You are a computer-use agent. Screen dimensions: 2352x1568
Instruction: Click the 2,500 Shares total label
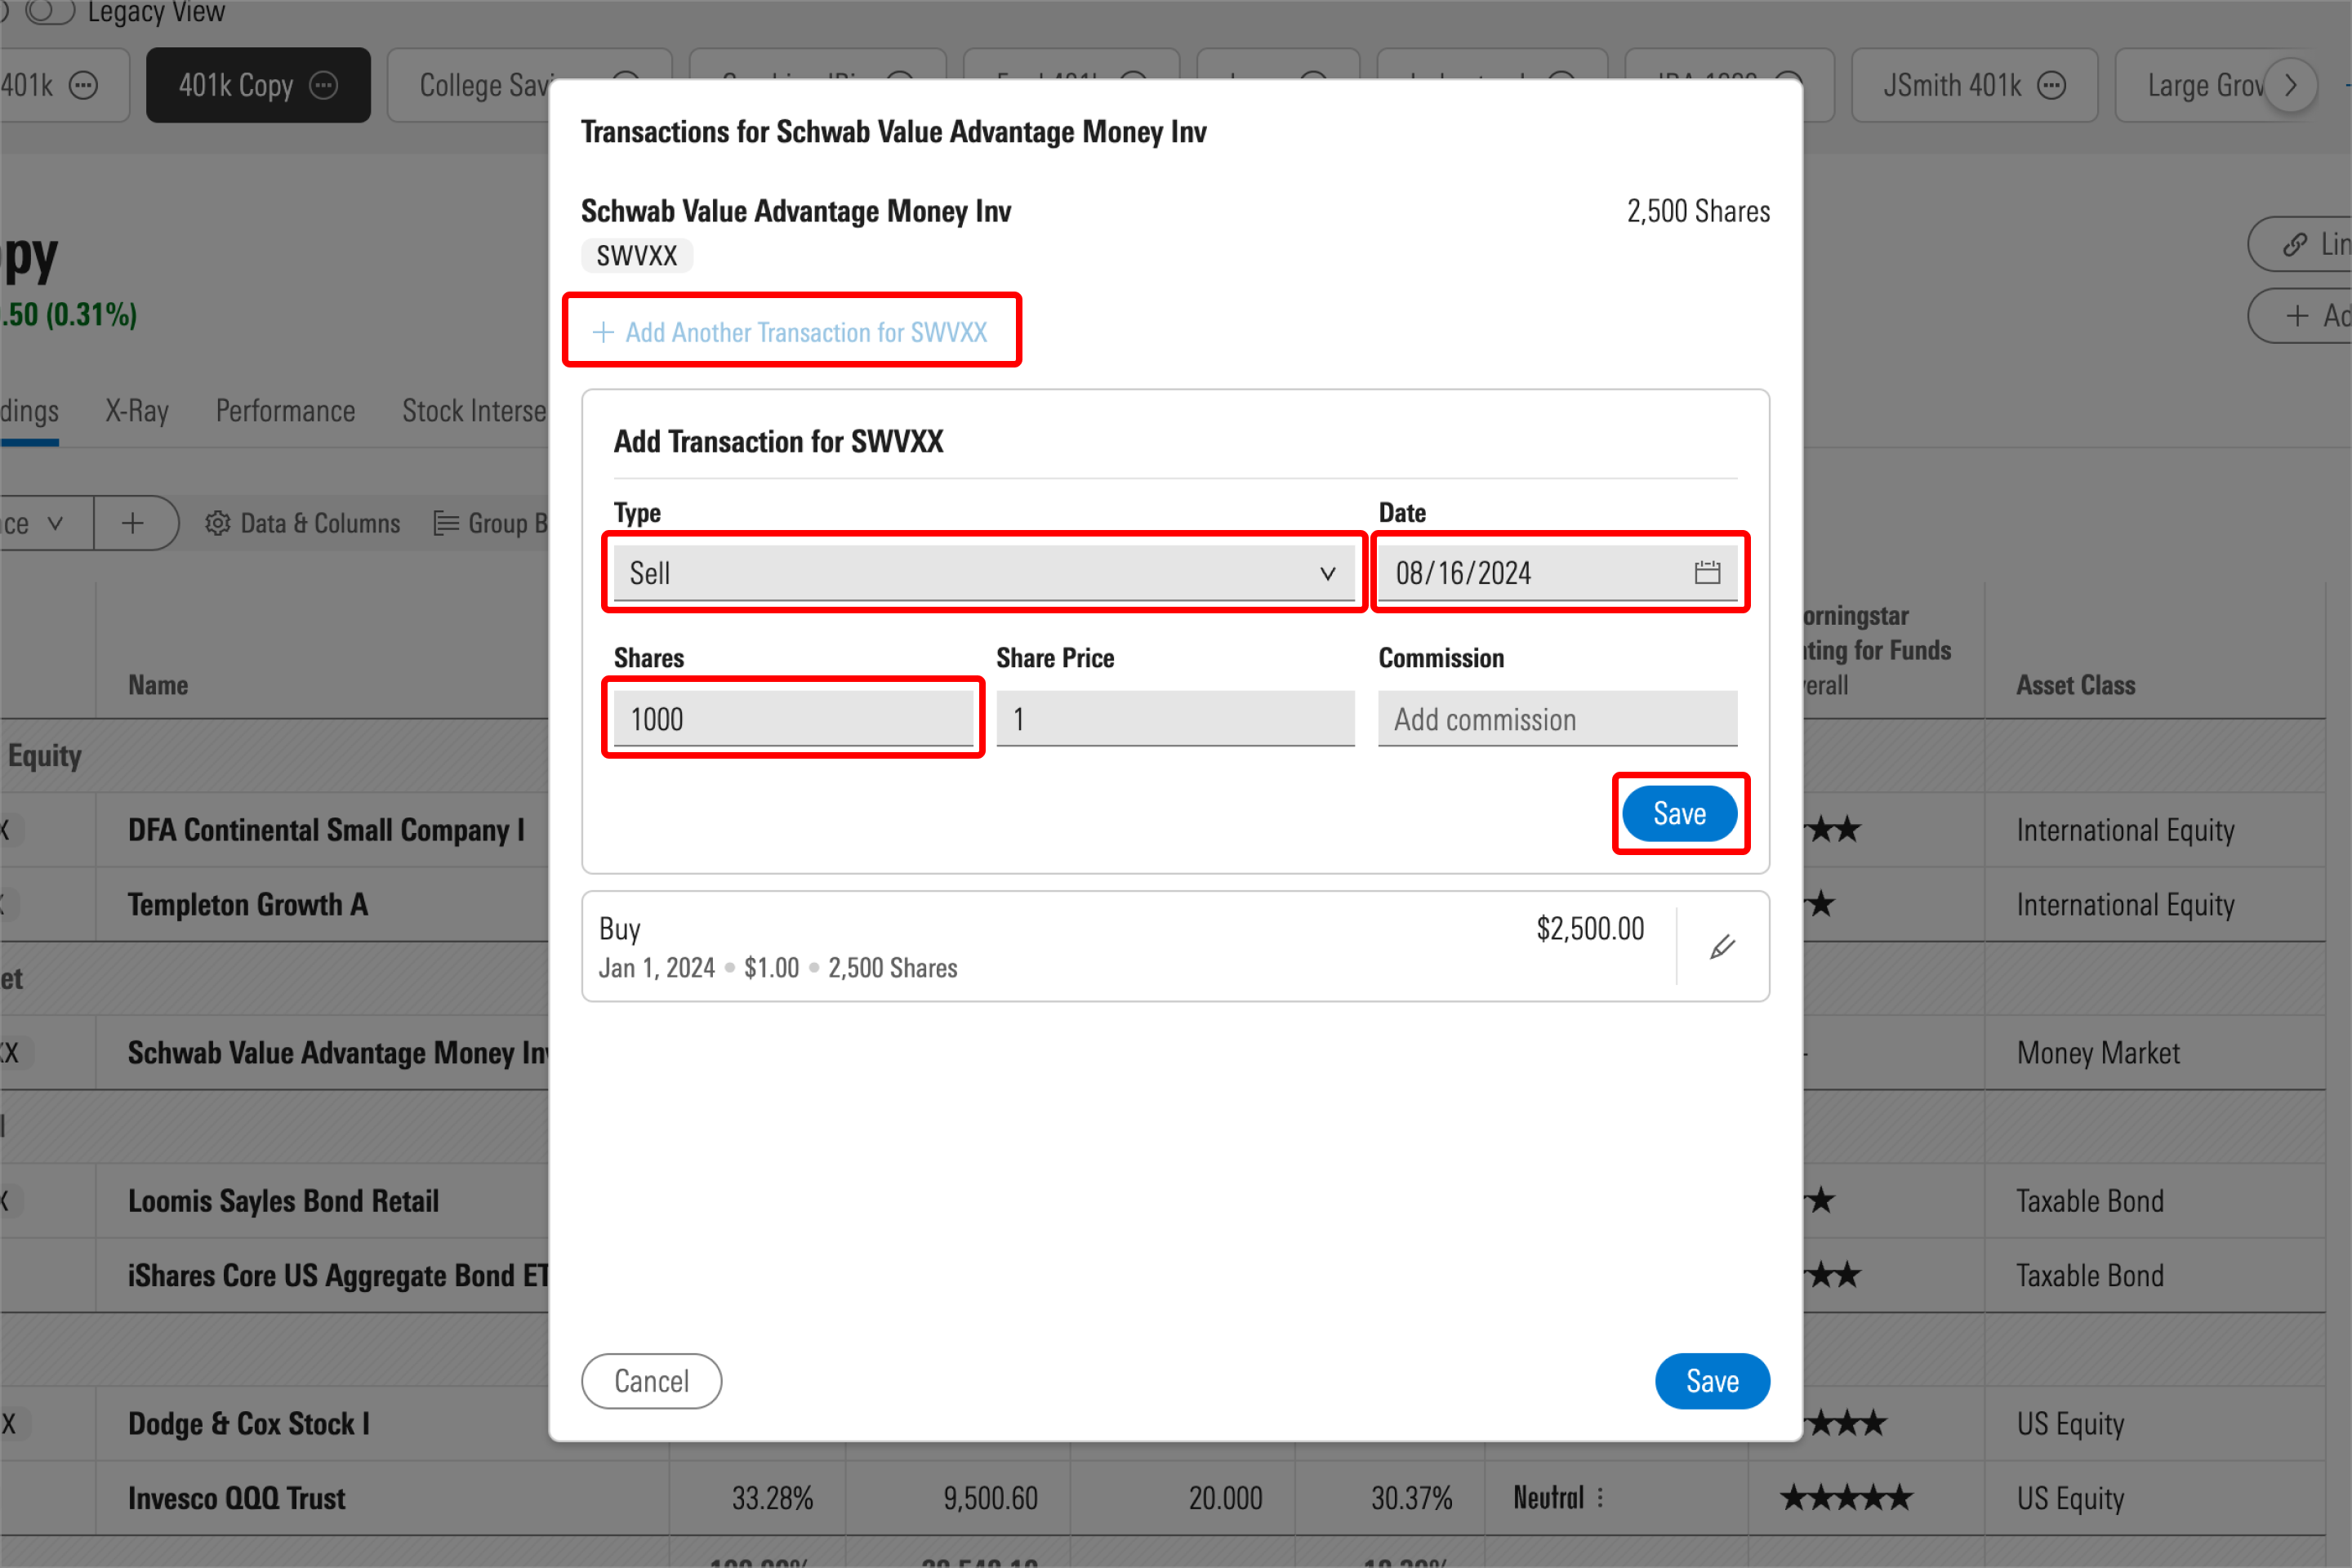pos(1698,211)
